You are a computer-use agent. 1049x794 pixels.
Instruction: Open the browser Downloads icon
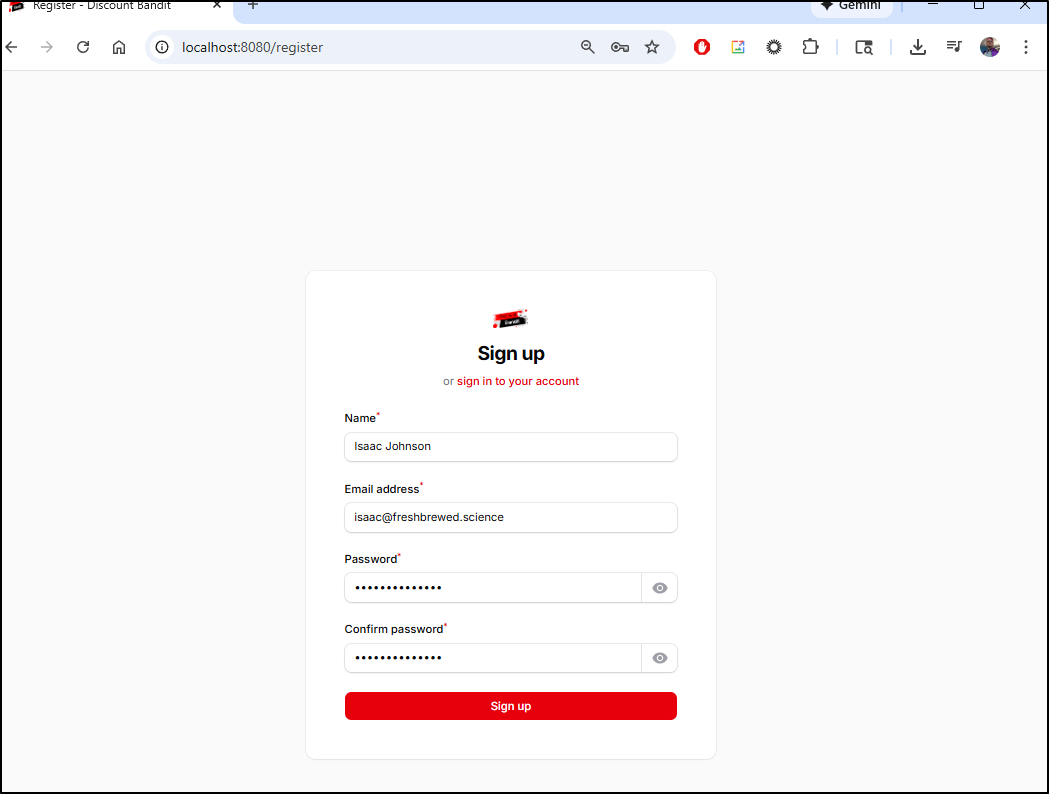pyautogui.click(x=917, y=47)
